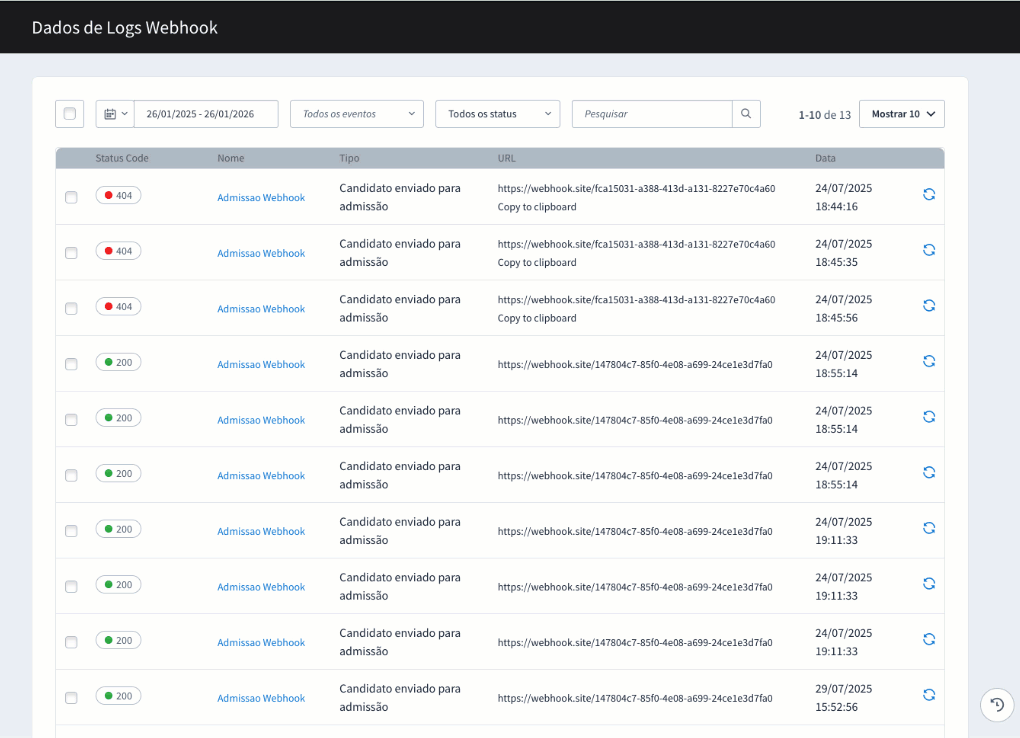This screenshot has height=738, width=1020.
Task: Open the first Admissao Webhook link
Action: click(x=261, y=197)
